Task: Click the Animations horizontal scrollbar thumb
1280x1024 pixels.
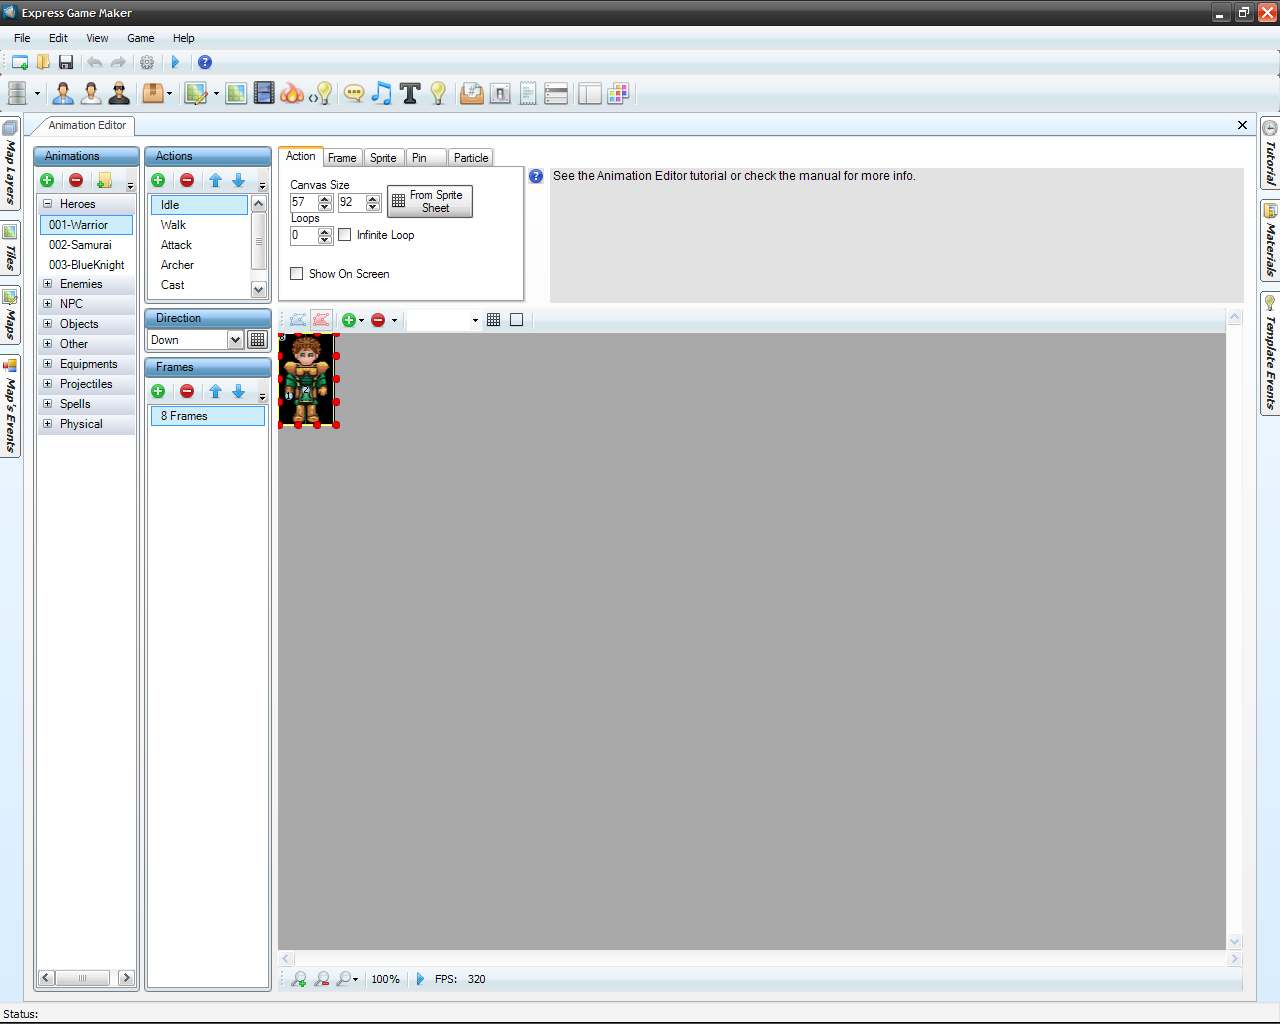Action: tap(82, 978)
